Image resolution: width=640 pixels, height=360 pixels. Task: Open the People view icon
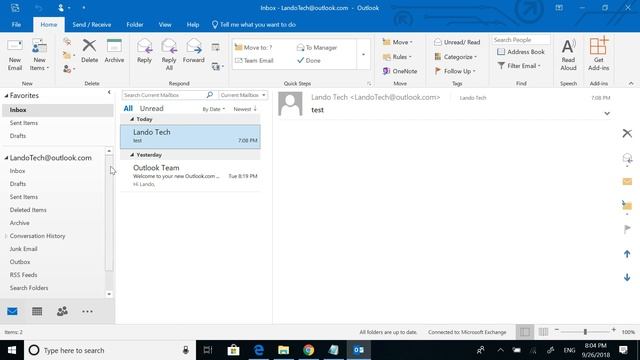62,311
